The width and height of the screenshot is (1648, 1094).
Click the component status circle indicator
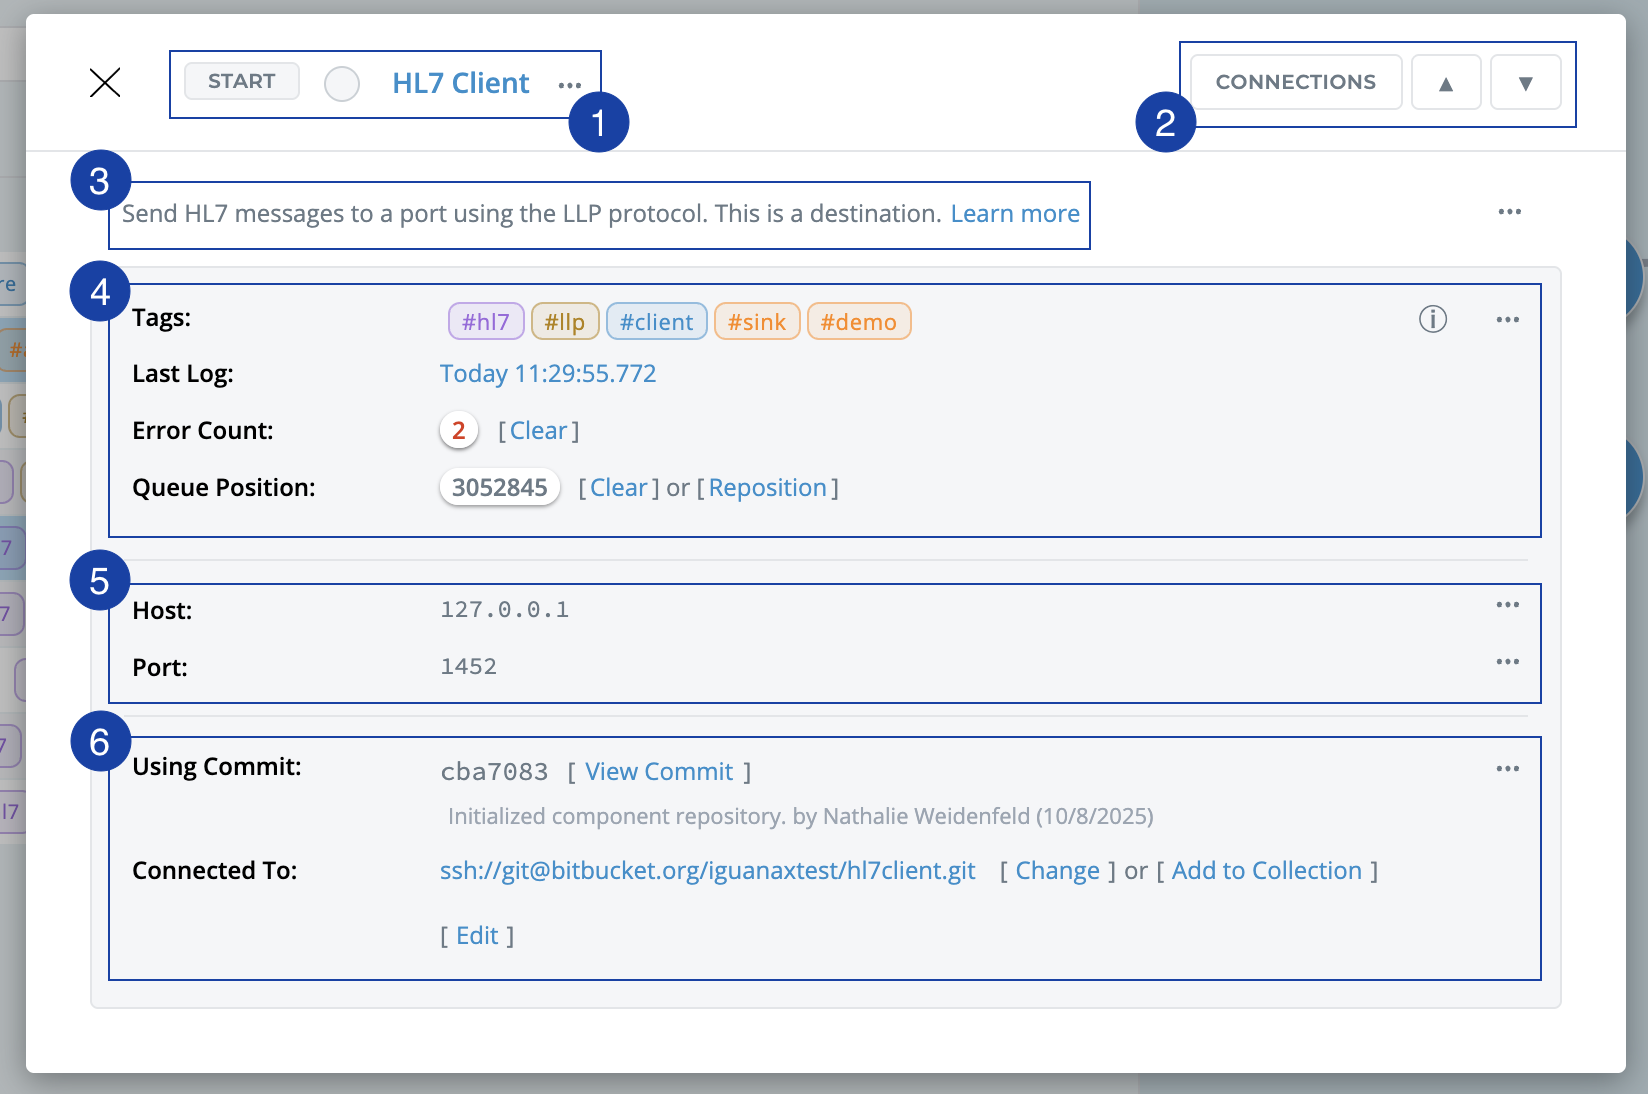click(342, 84)
